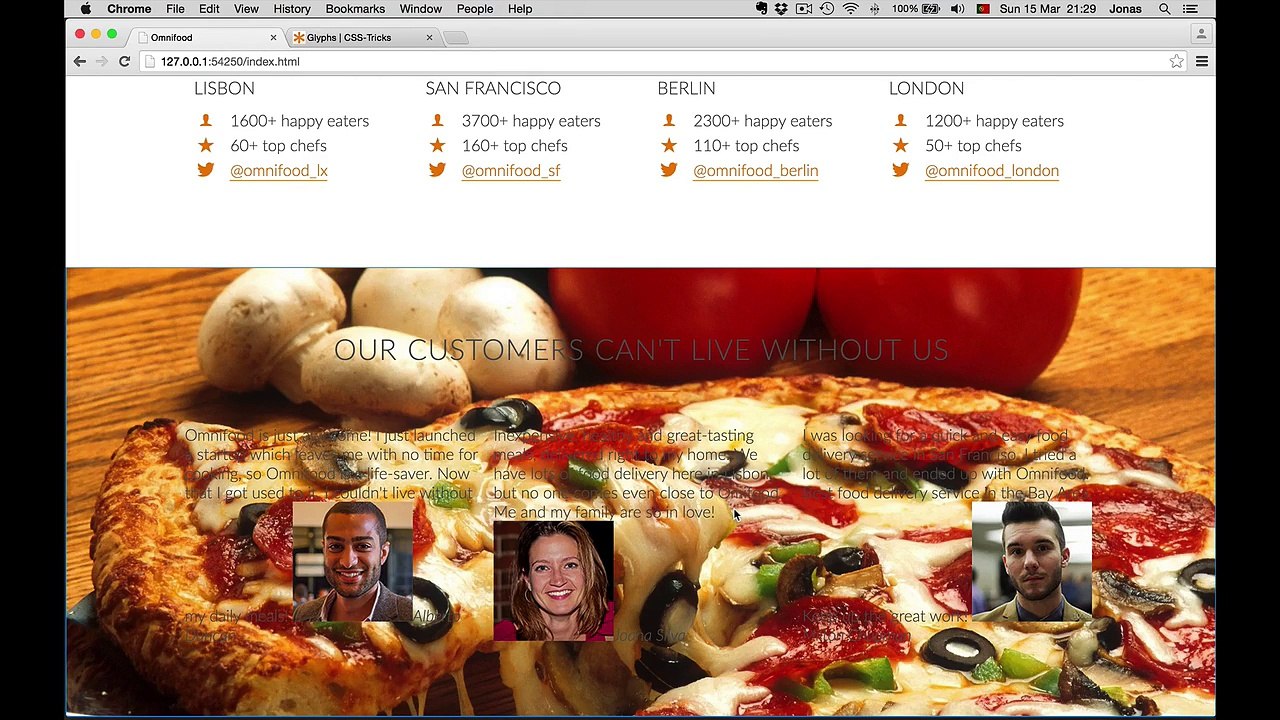Screen dimensions: 1280x720
Task: Open Spotlight search
Action: point(1165,9)
